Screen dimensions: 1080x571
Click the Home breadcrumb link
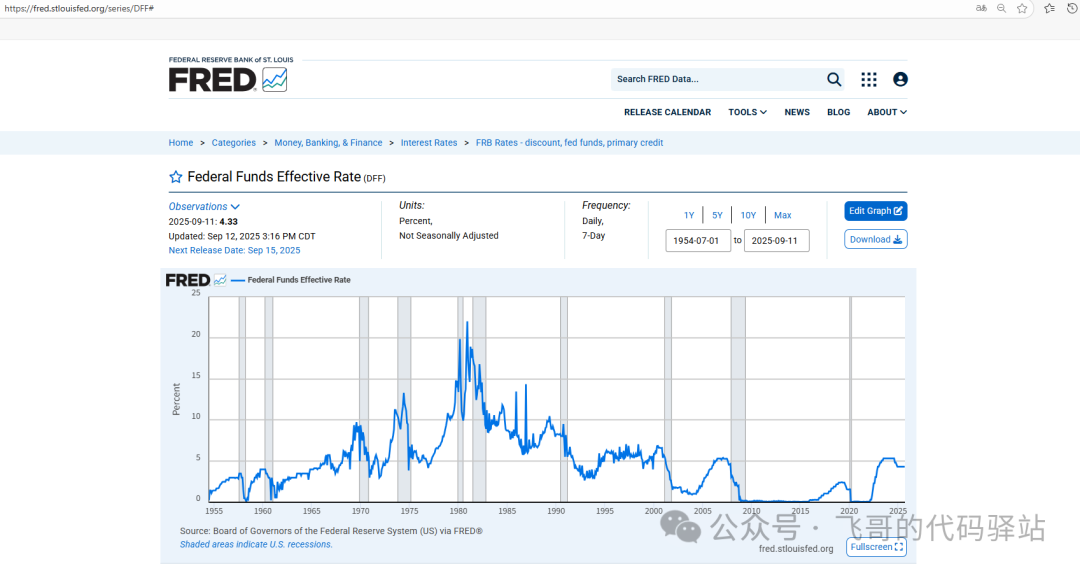[x=180, y=143]
